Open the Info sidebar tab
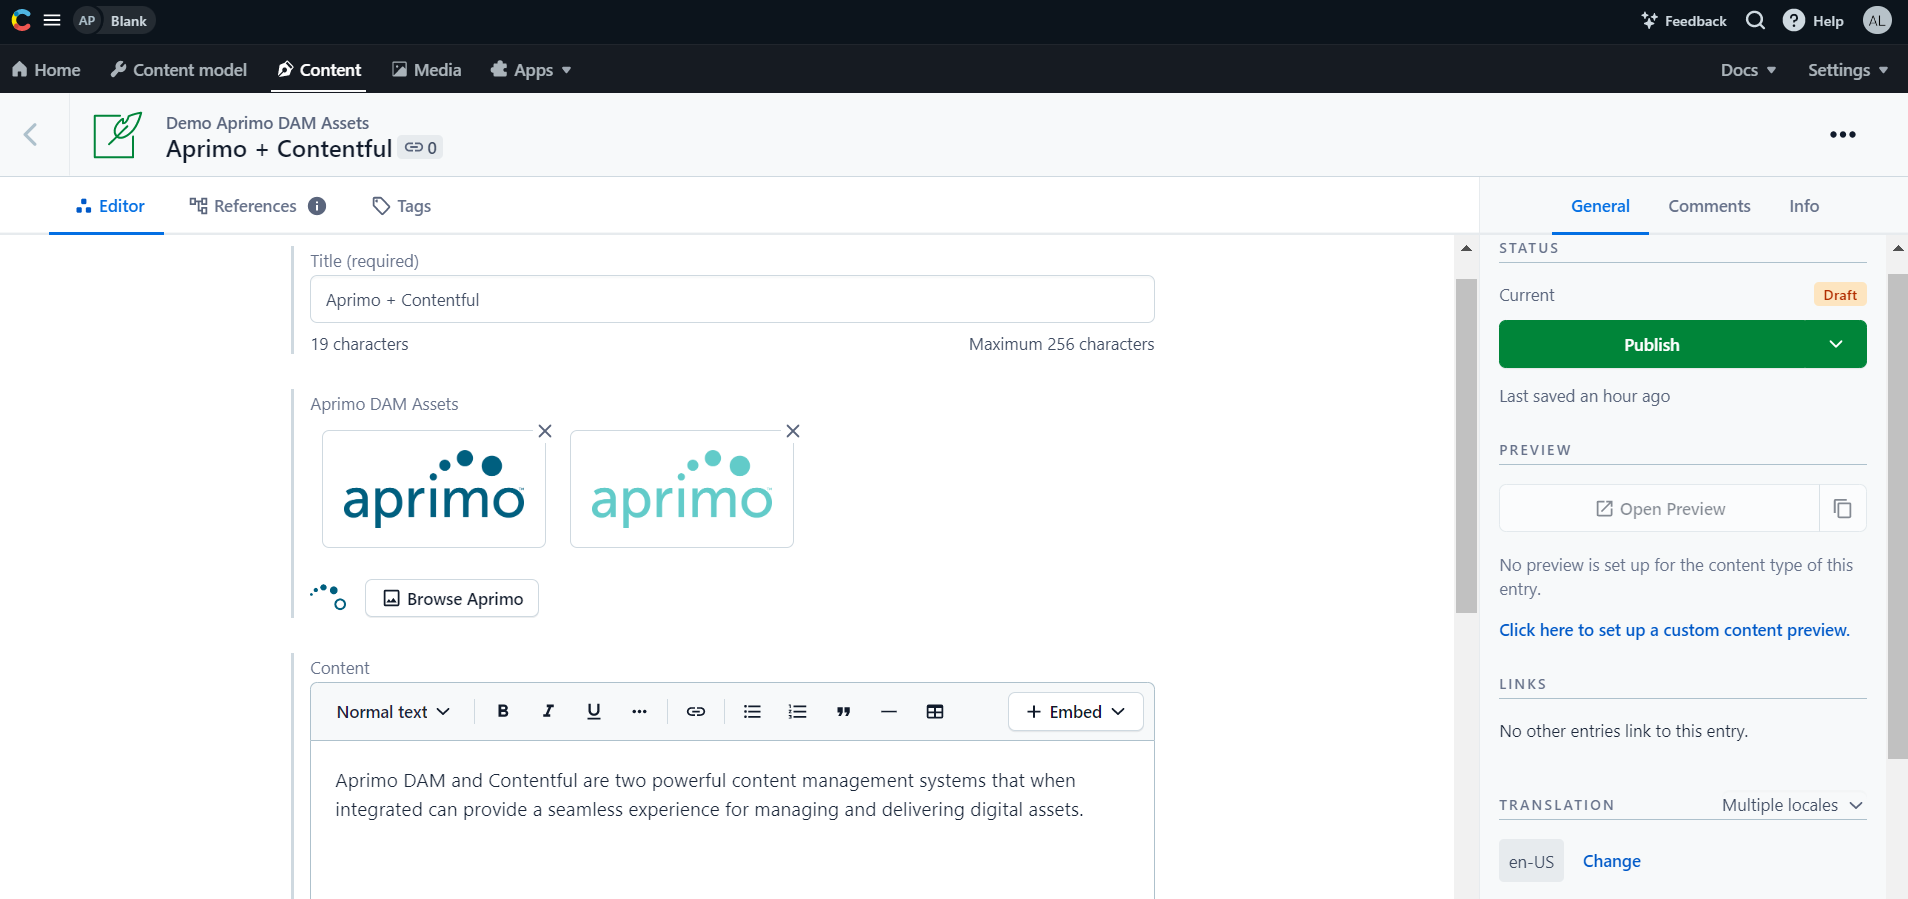Image resolution: width=1908 pixels, height=899 pixels. click(1804, 206)
